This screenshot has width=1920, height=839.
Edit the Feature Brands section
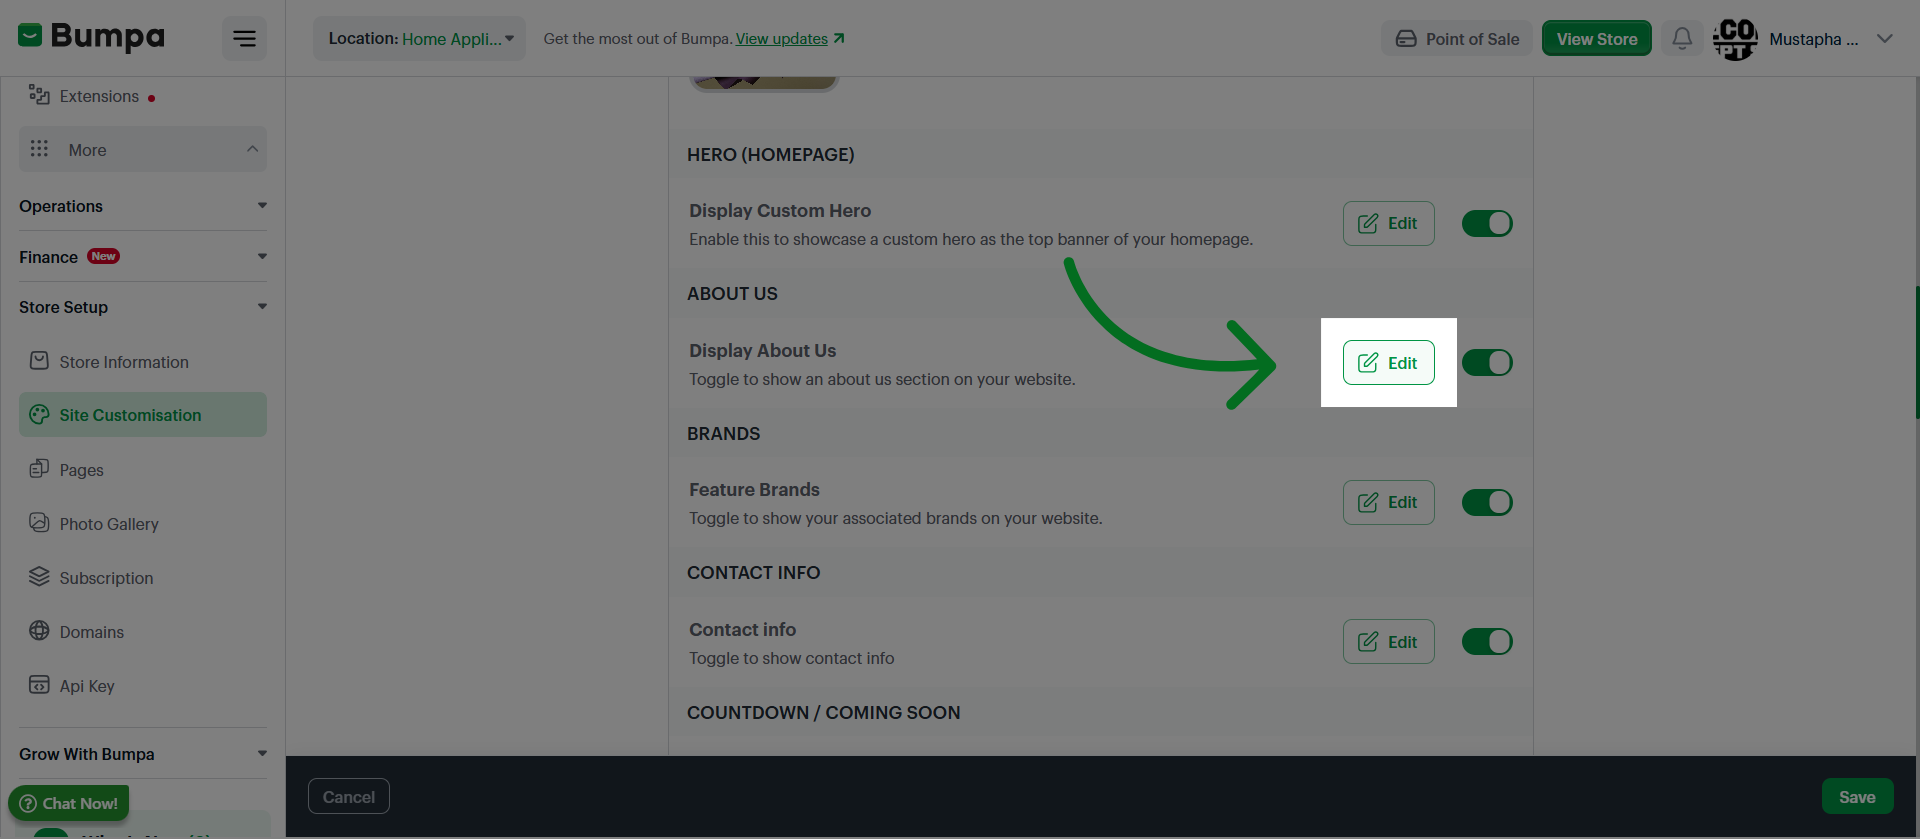pos(1388,502)
